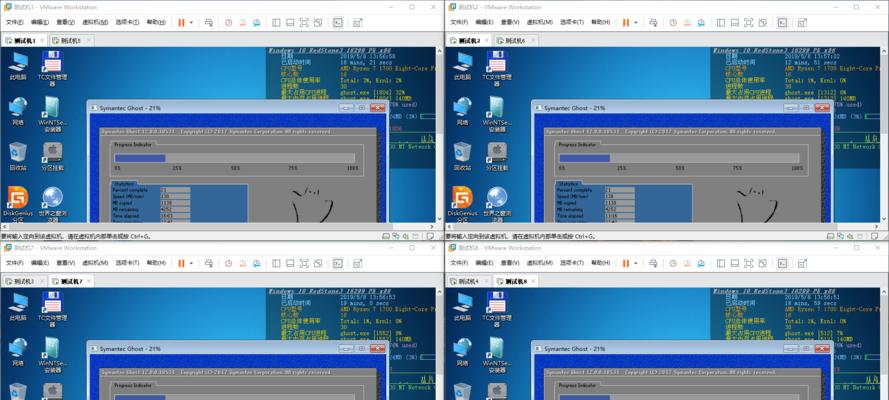
Task: Toggle console view in 测试机7 window
Action: tap(338, 263)
